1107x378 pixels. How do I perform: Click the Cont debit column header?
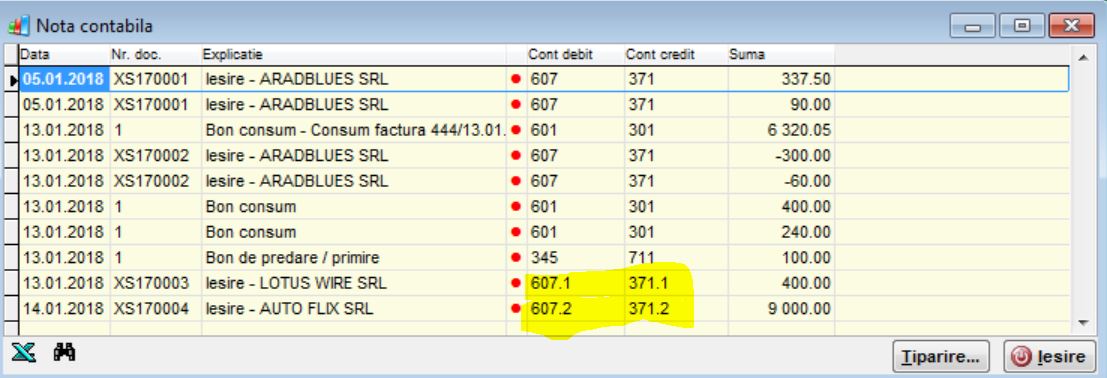point(575,54)
